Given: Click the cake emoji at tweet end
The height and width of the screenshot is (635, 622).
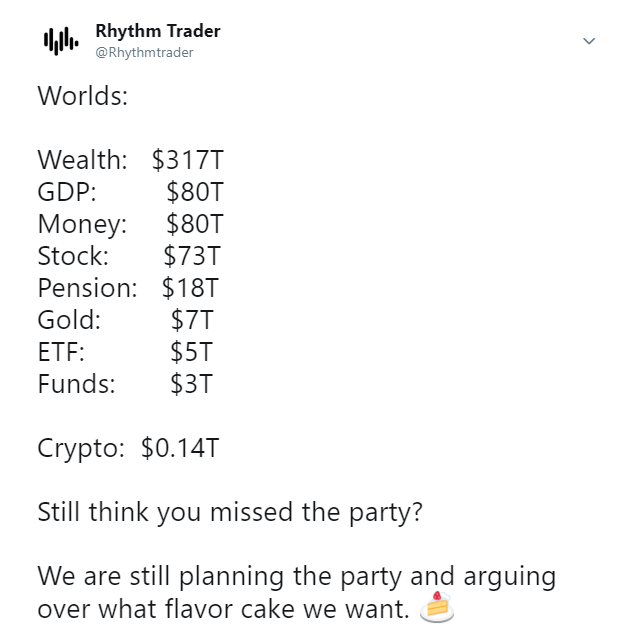Looking at the screenshot, I should (437, 607).
